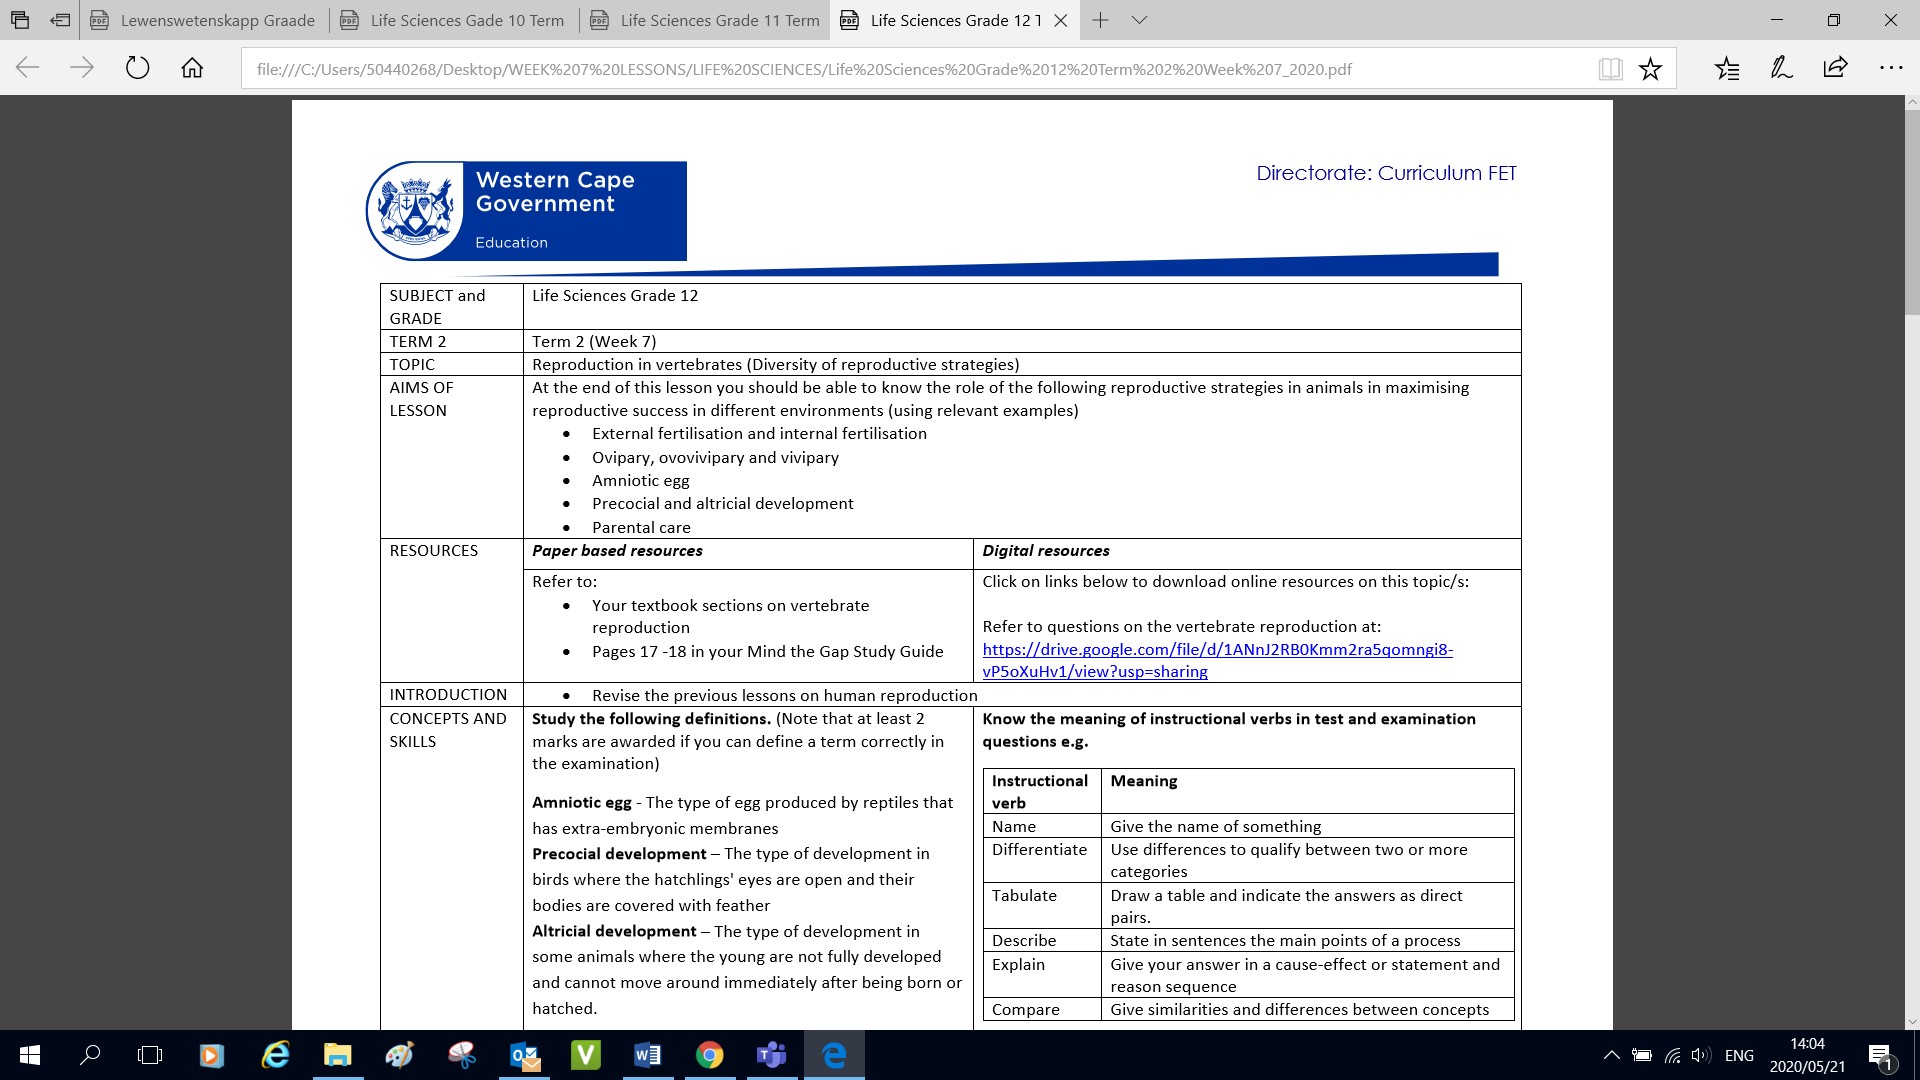
Task: Switch to Life Sciences Gade 10 Term tab
Action: [x=454, y=20]
